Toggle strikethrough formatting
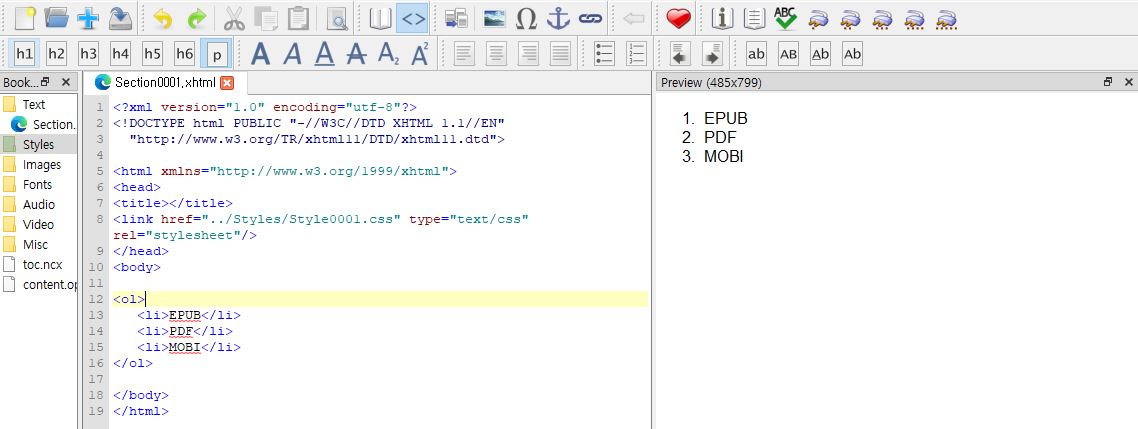The height and width of the screenshot is (429, 1138). [356, 54]
